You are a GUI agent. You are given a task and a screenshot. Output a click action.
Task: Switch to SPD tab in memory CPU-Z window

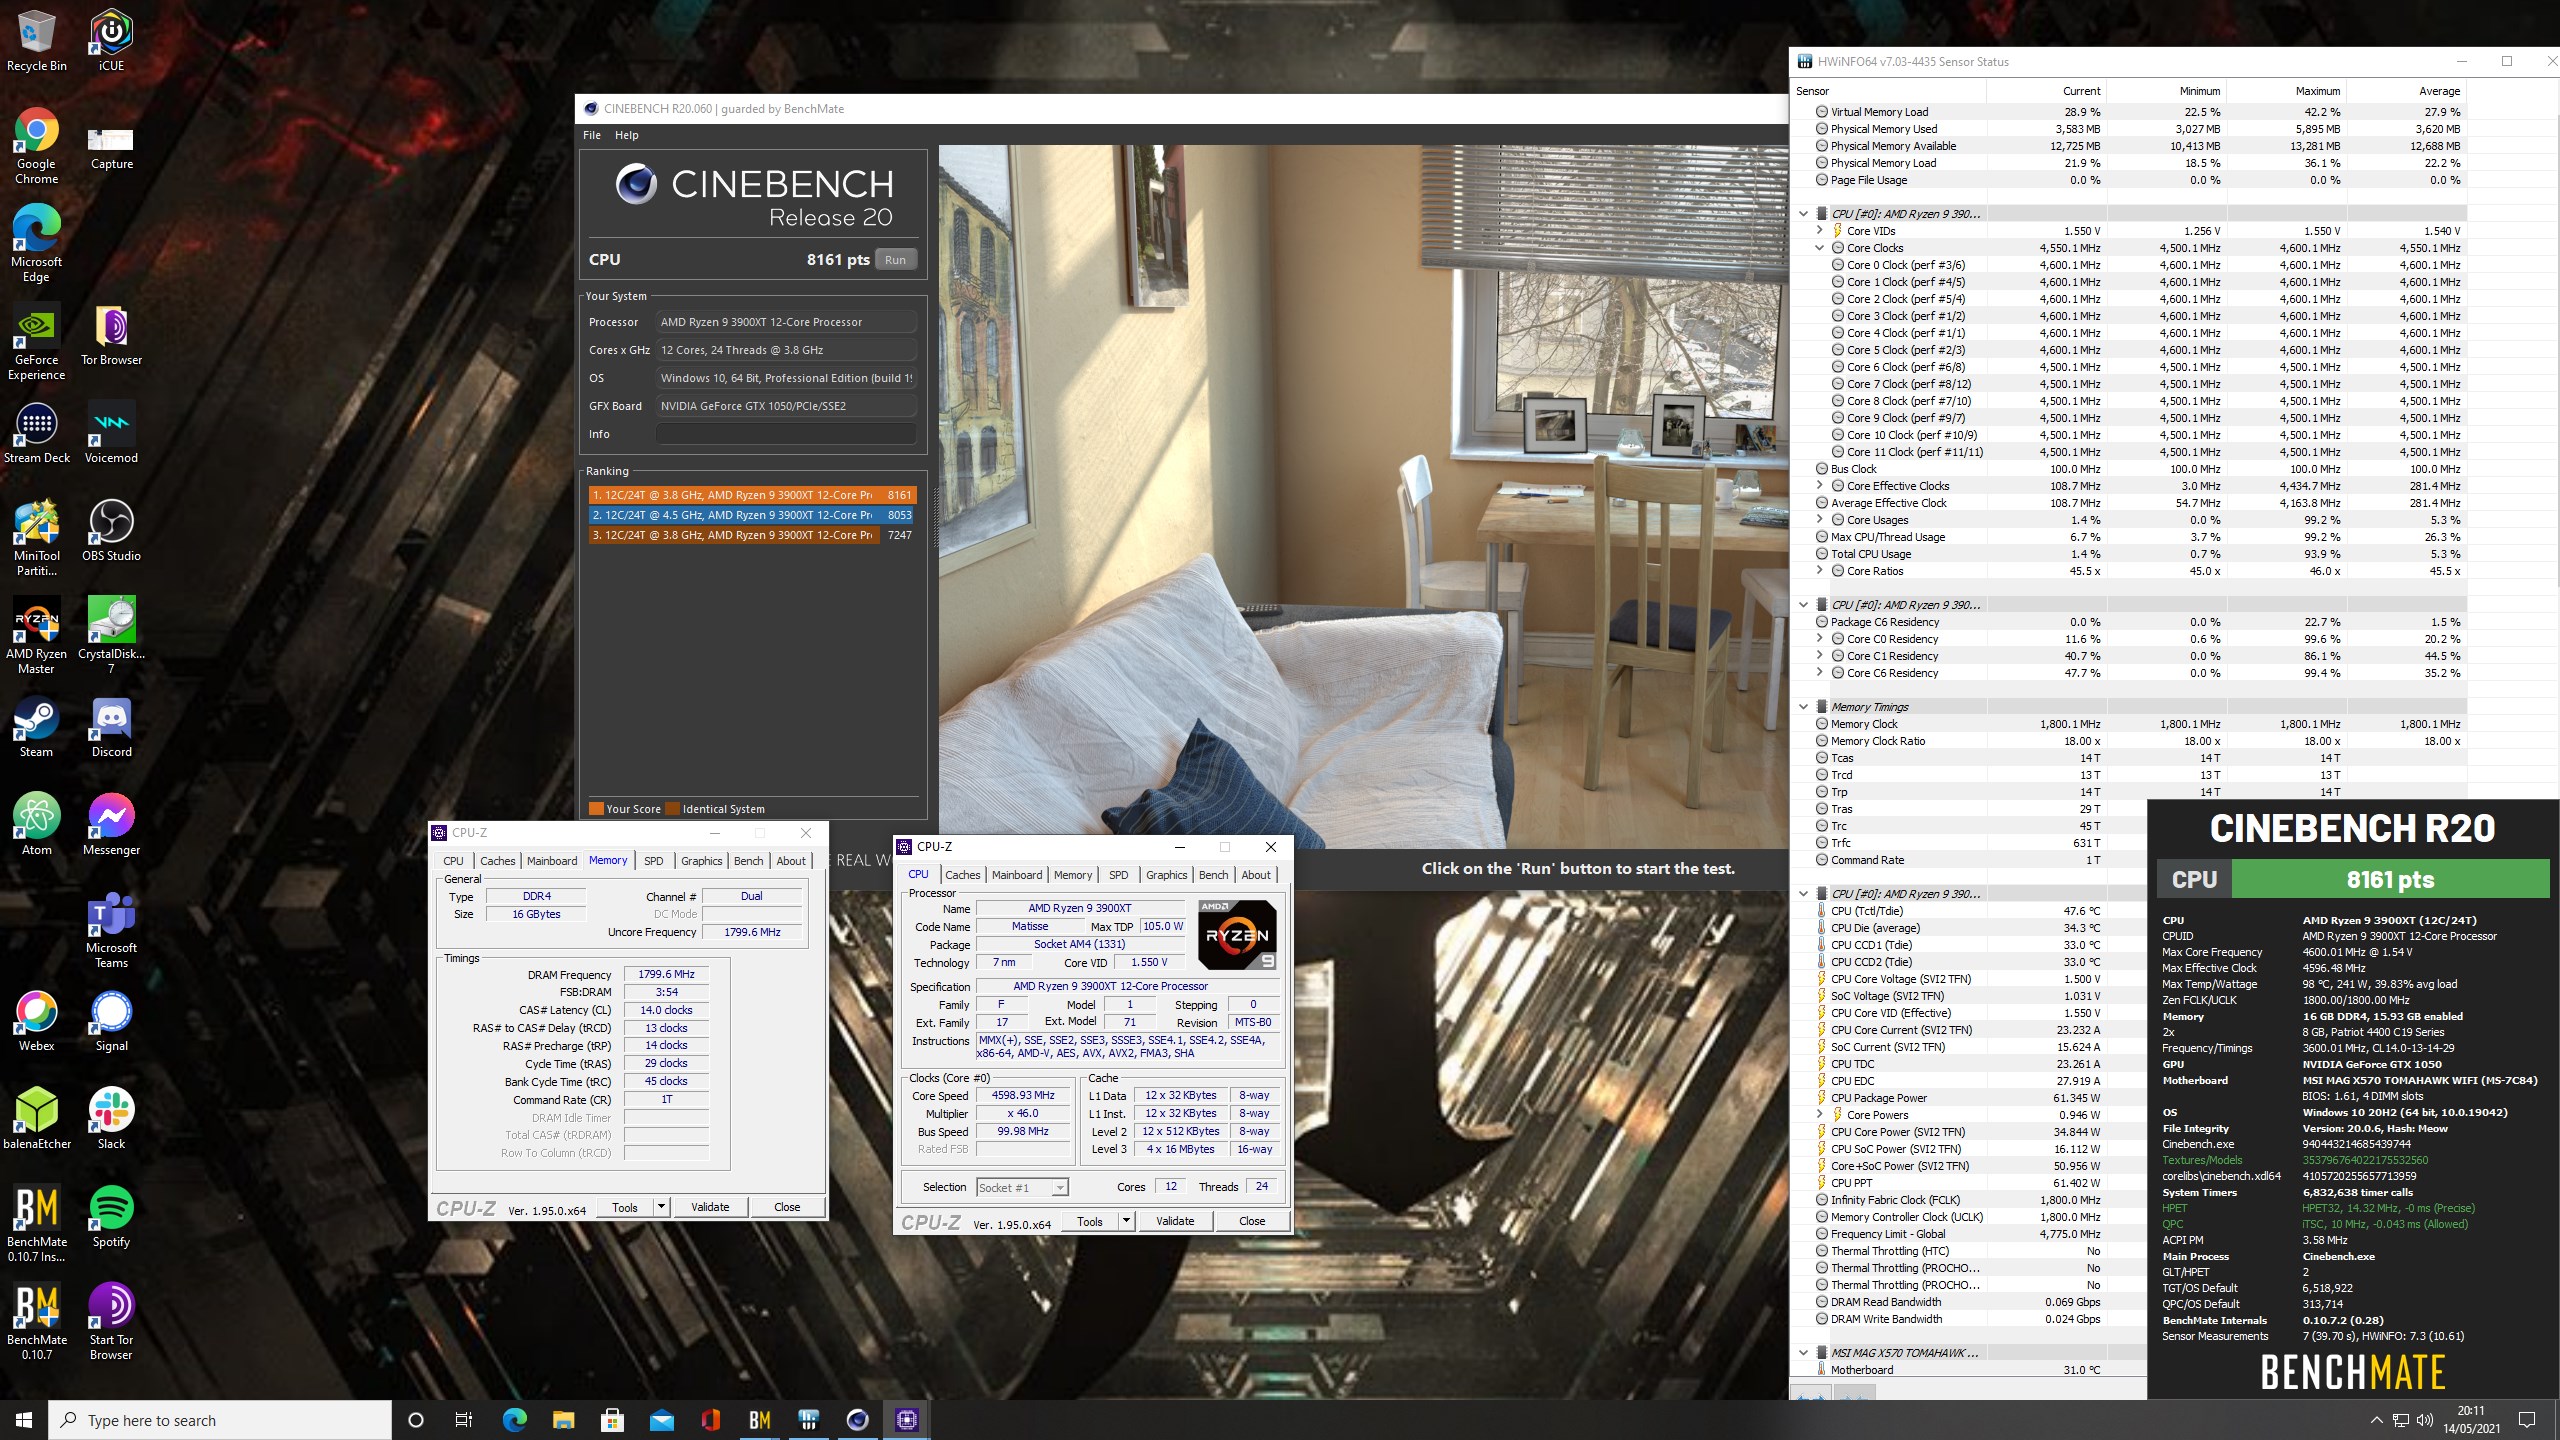[654, 861]
